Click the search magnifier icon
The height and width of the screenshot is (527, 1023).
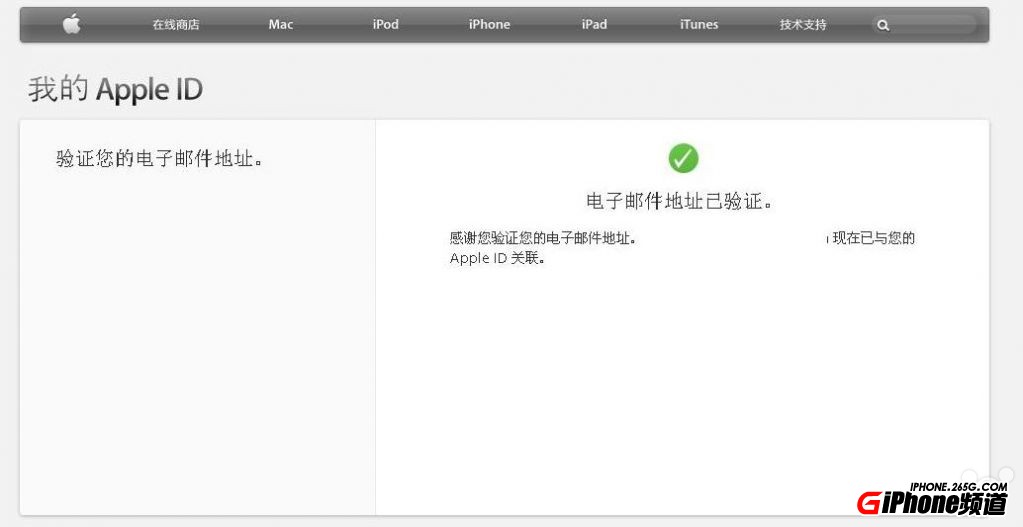pyautogui.click(x=883, y=25)
